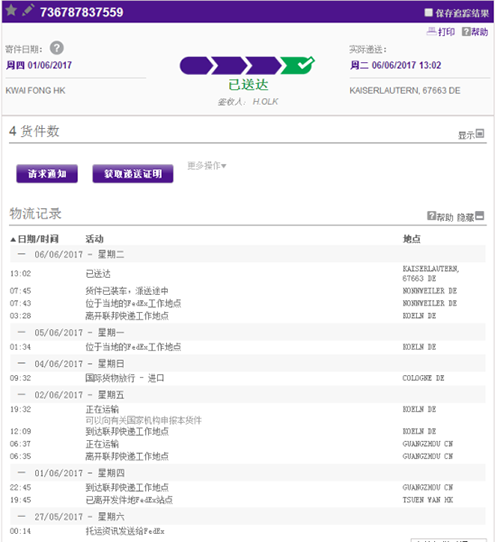Click the 活动 column header
500x542 pixels.
pyautogui.click(x=94, y=239)
